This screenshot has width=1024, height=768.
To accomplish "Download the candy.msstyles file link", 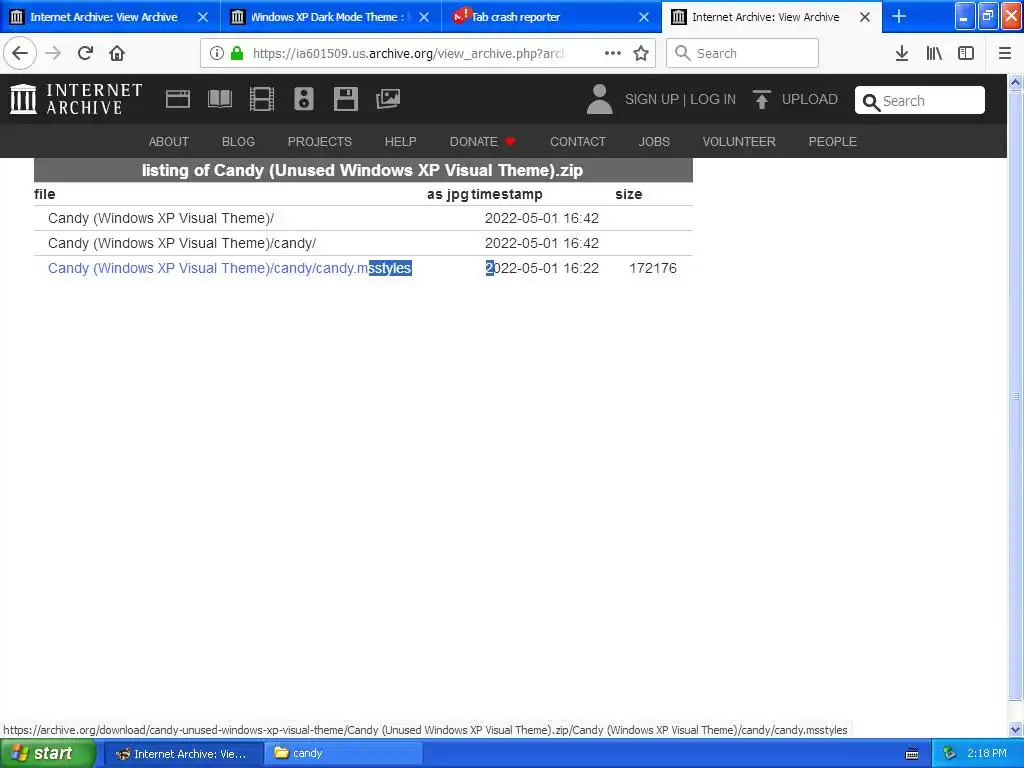I will tap(230, 268).
